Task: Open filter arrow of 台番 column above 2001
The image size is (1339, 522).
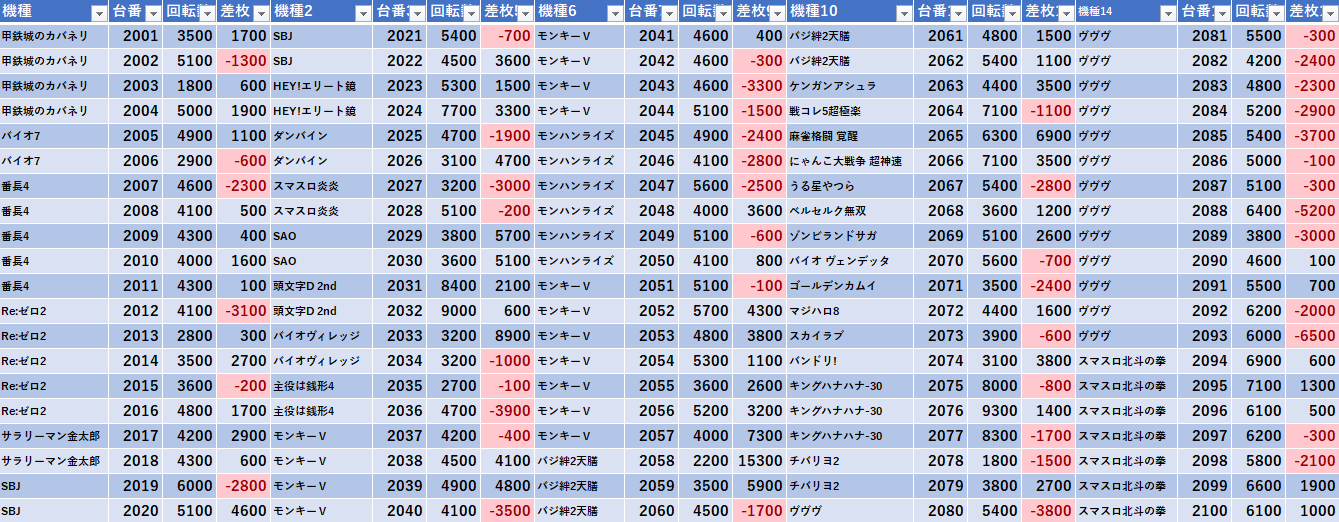Action: [152, 13]
